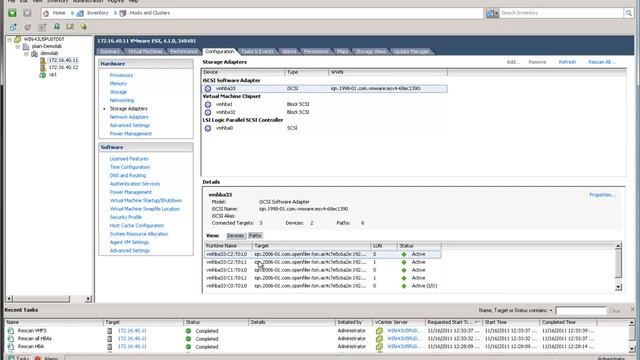Click the adapter icon beside vmhba32
Image resolution: width=640 pixels, height=360 pixels.
coord(208,112)
